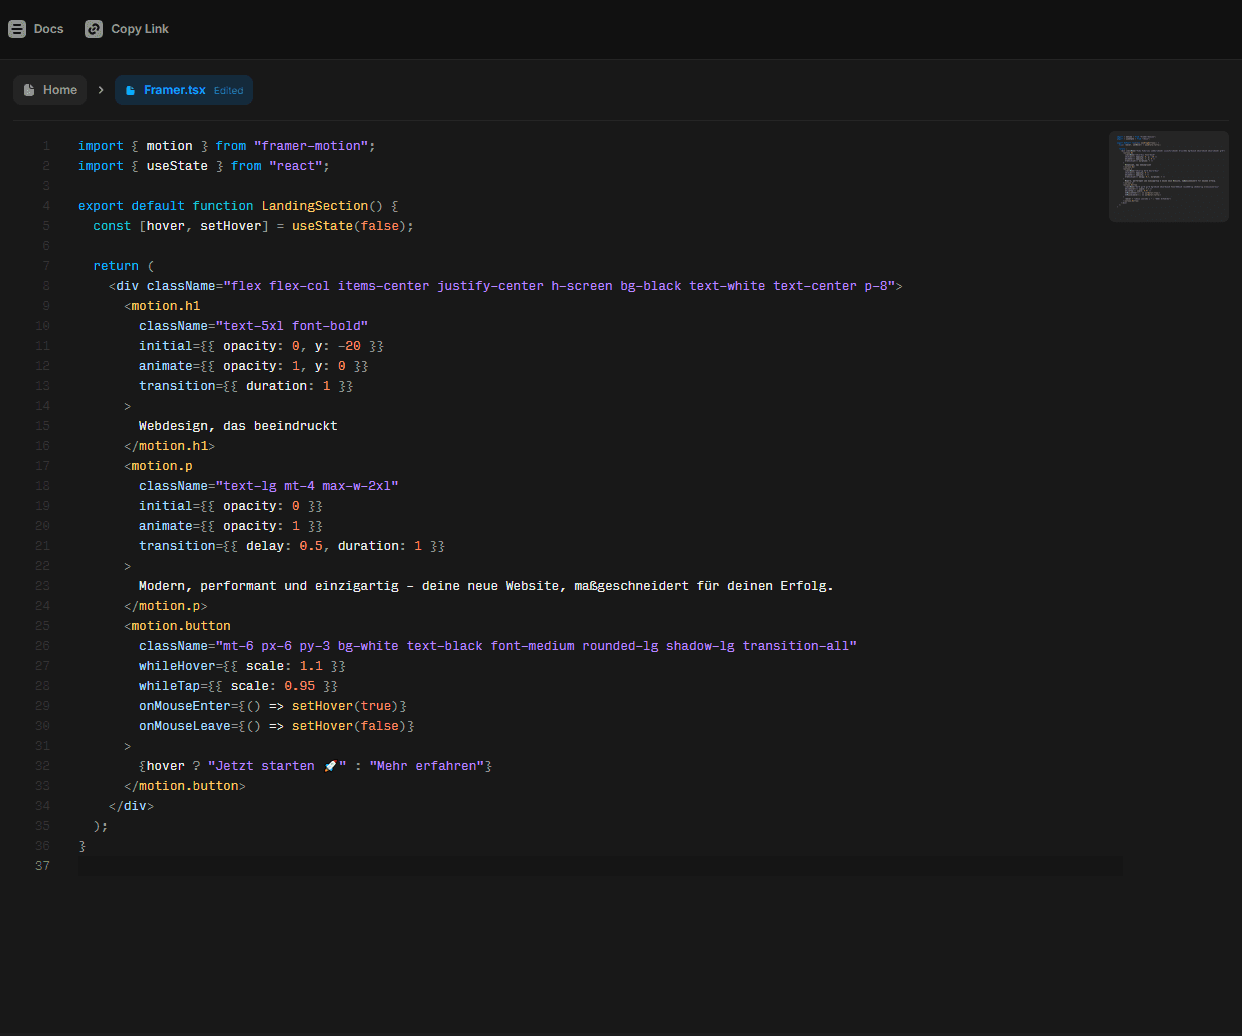Place cursor on empty line 37
1242x1036 pixels.
click(600, 866)
